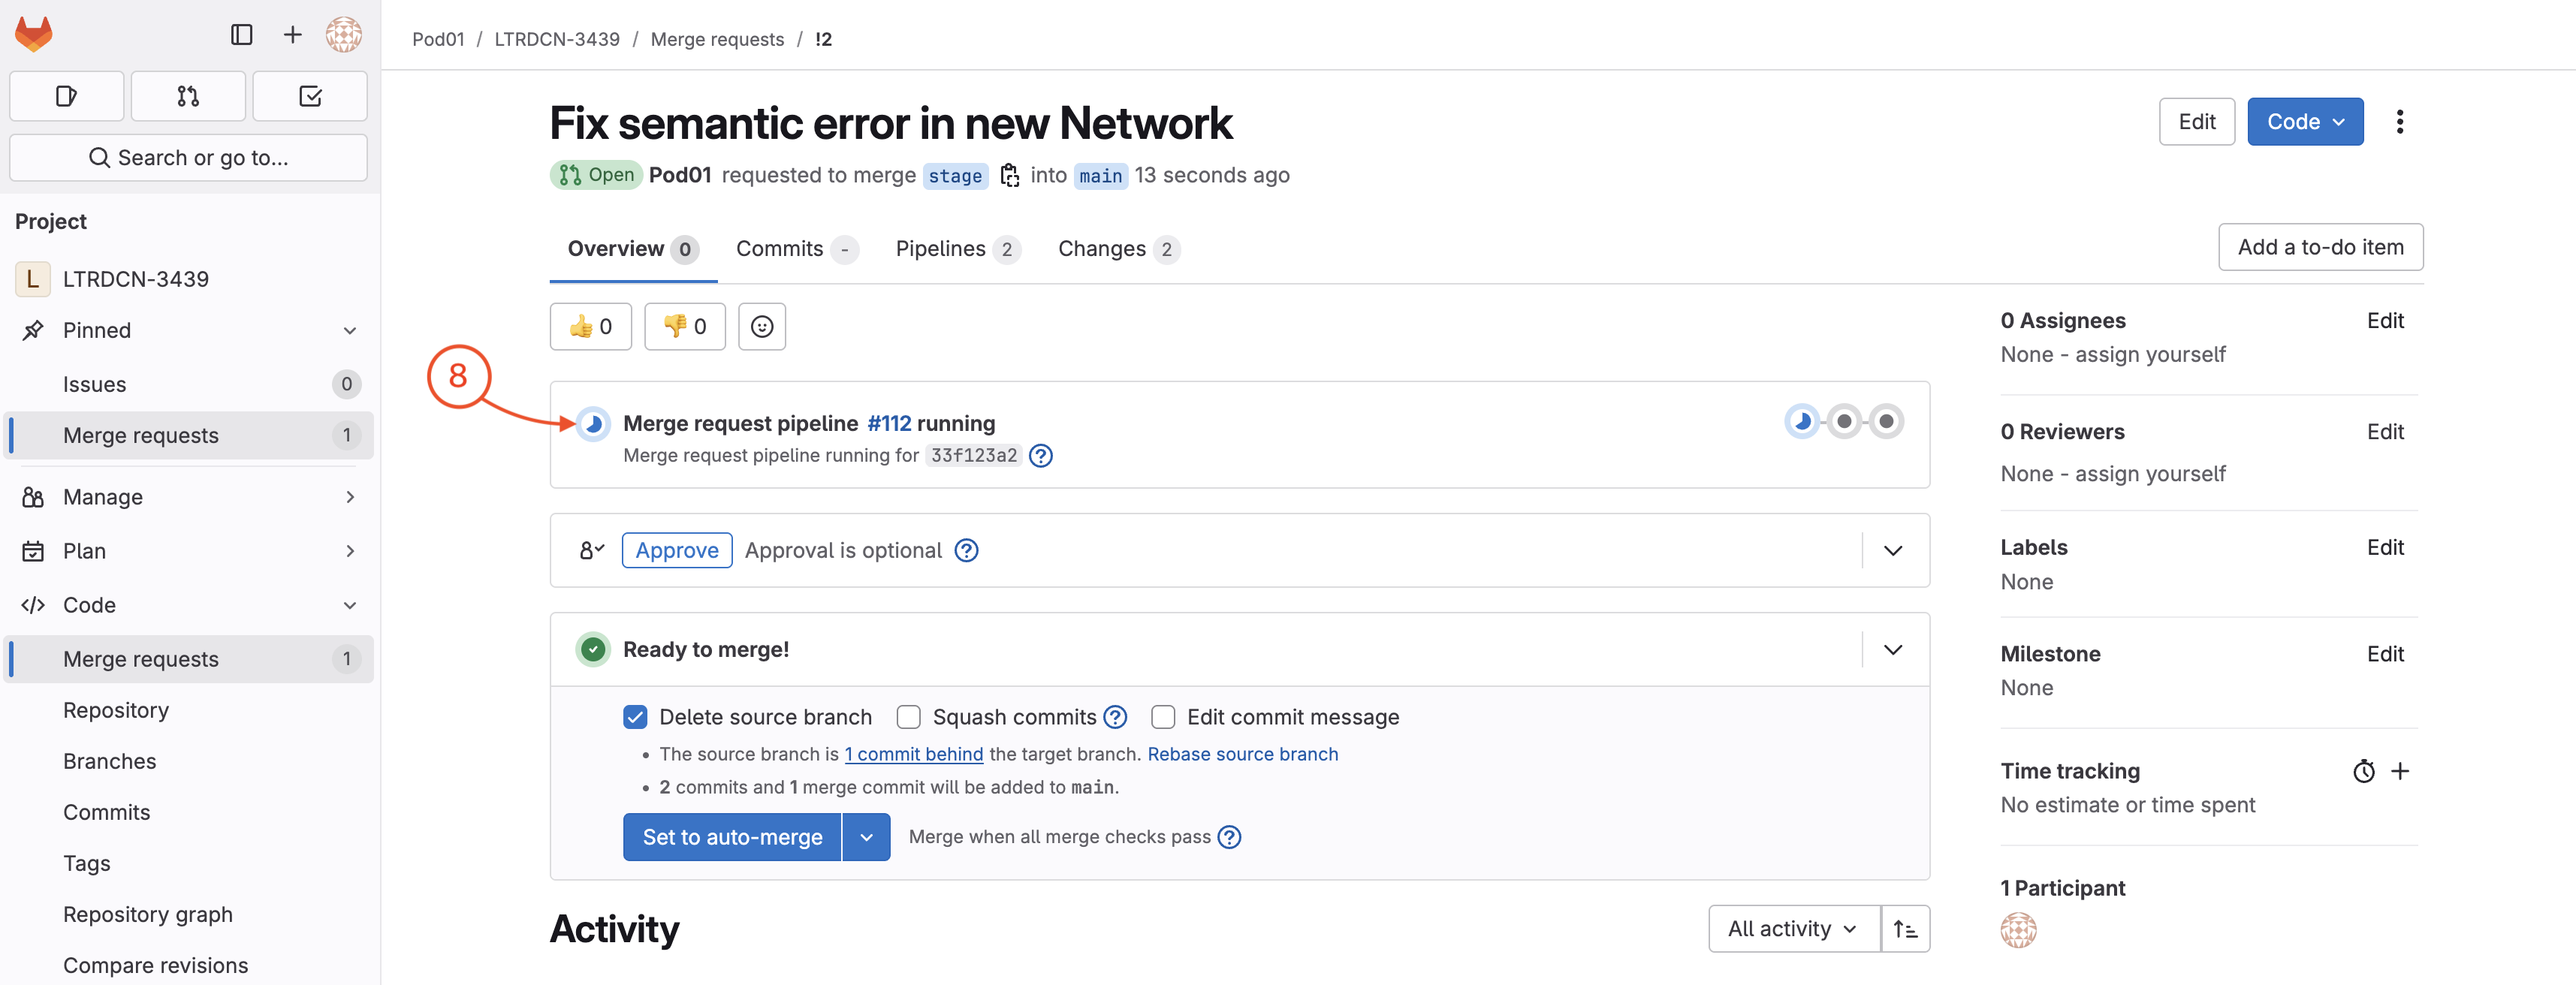Screen dimensions: 2576x985
Task: Enable Squash commits checkbox
Action: pos(908,717)
